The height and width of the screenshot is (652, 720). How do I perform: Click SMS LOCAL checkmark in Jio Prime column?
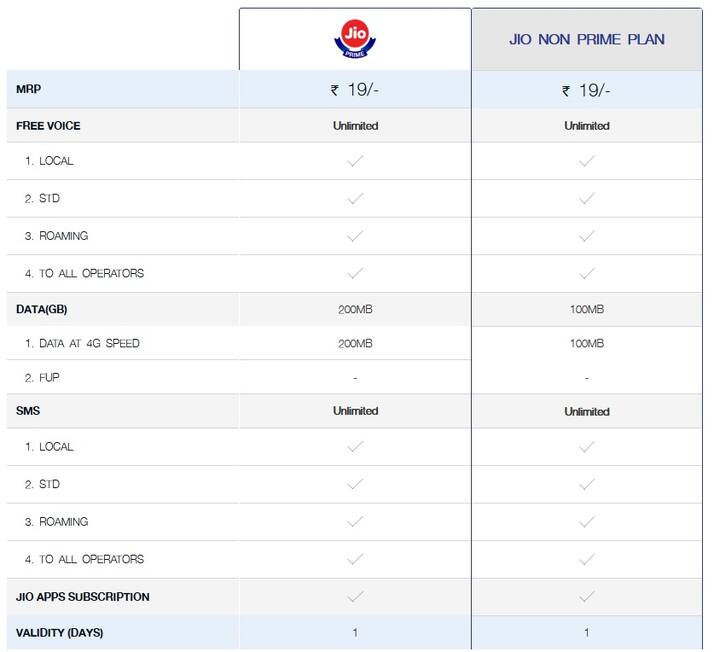355,446
